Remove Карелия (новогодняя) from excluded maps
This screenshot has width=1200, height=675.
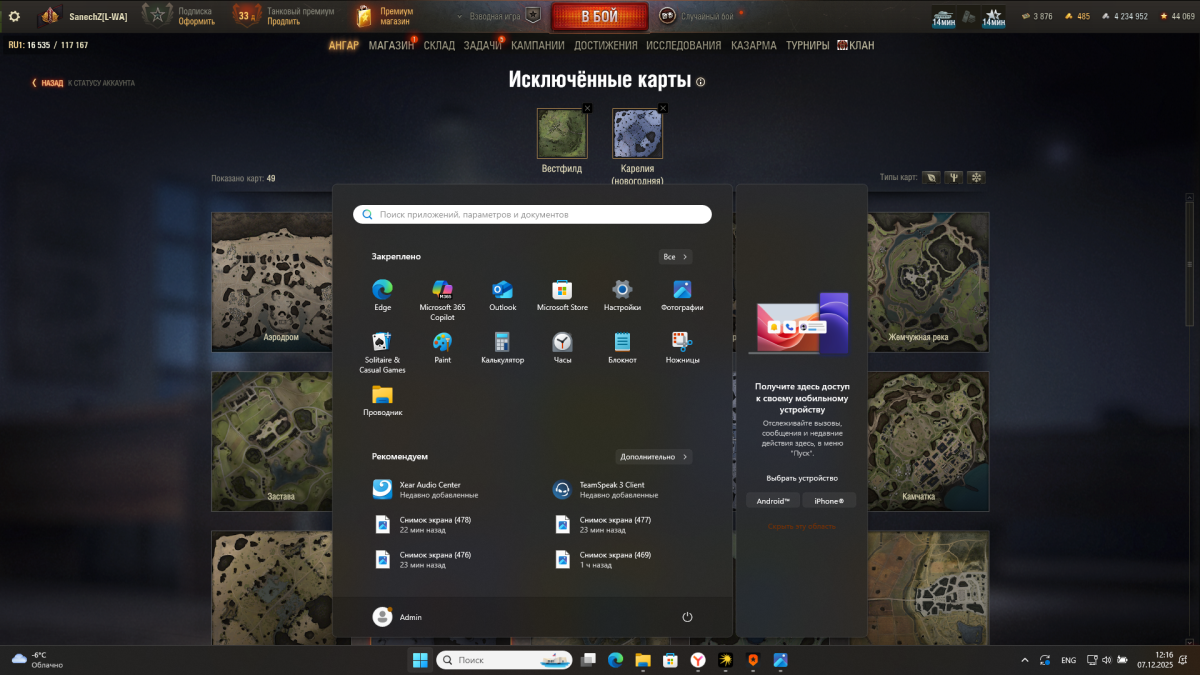[663, 108]
